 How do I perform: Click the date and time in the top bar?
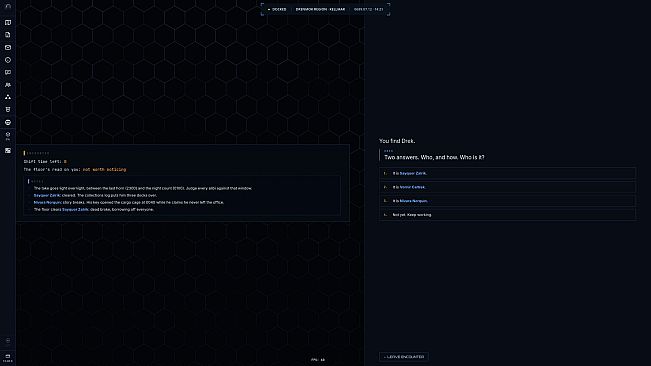coord(368,9)
